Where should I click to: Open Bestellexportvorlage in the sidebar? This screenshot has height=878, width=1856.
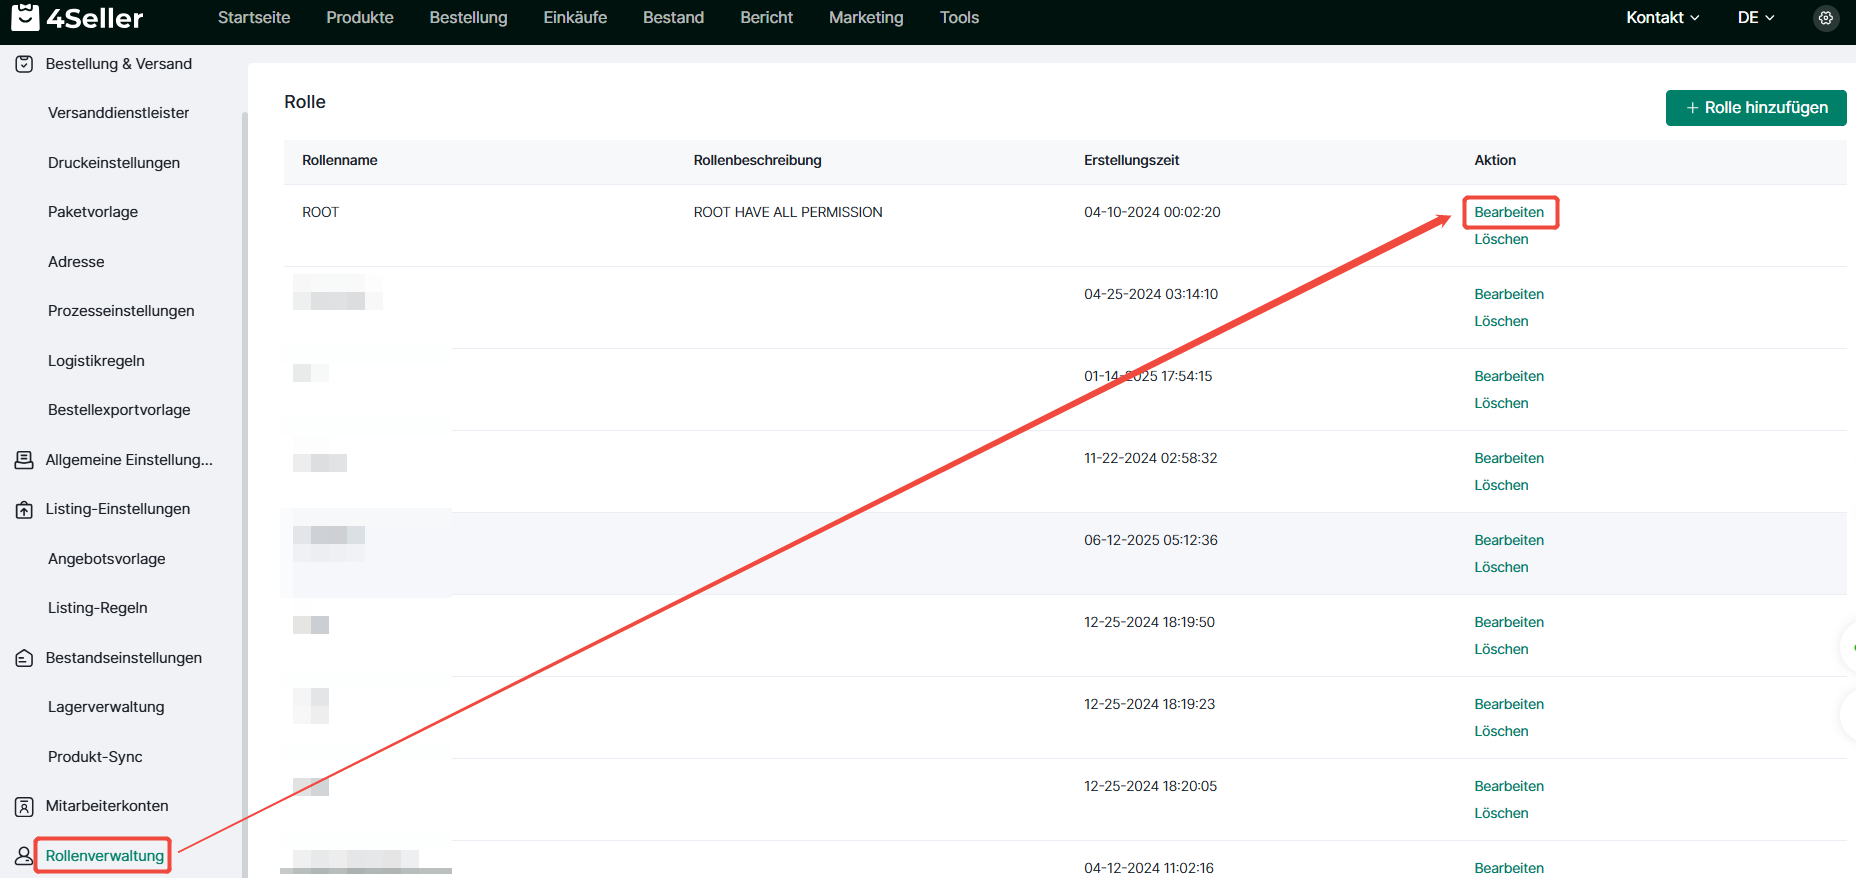119,410
